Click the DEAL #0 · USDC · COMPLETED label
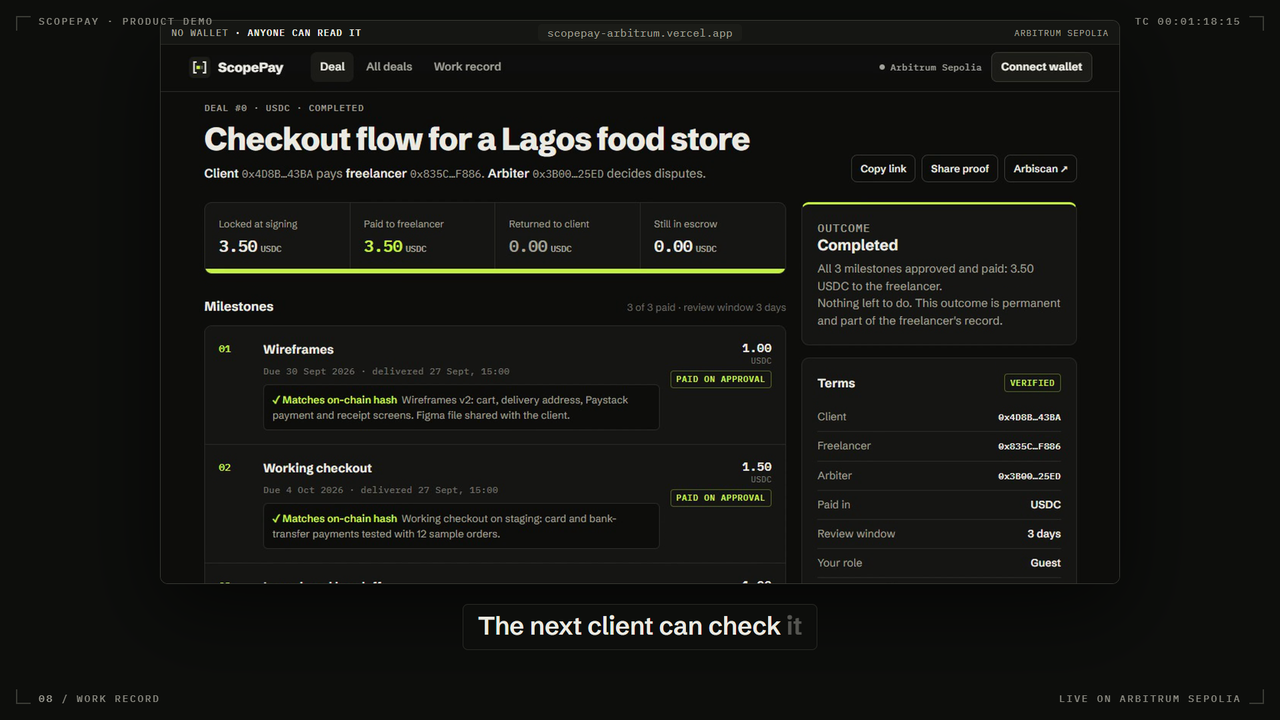This screenshot has height=720, width=1280. (284, 108)
